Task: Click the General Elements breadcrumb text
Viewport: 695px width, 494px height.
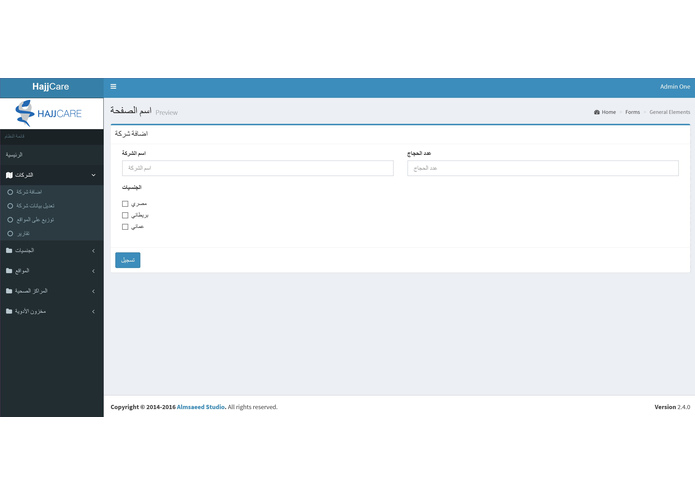Action: tap(670, 112)
